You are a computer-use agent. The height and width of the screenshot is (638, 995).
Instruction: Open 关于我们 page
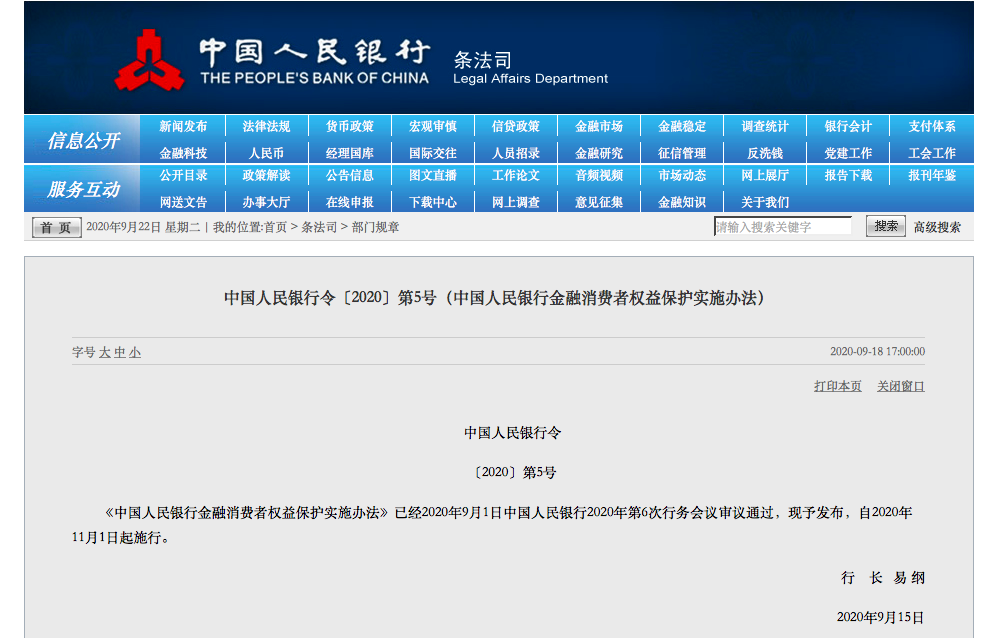(765, 202)
